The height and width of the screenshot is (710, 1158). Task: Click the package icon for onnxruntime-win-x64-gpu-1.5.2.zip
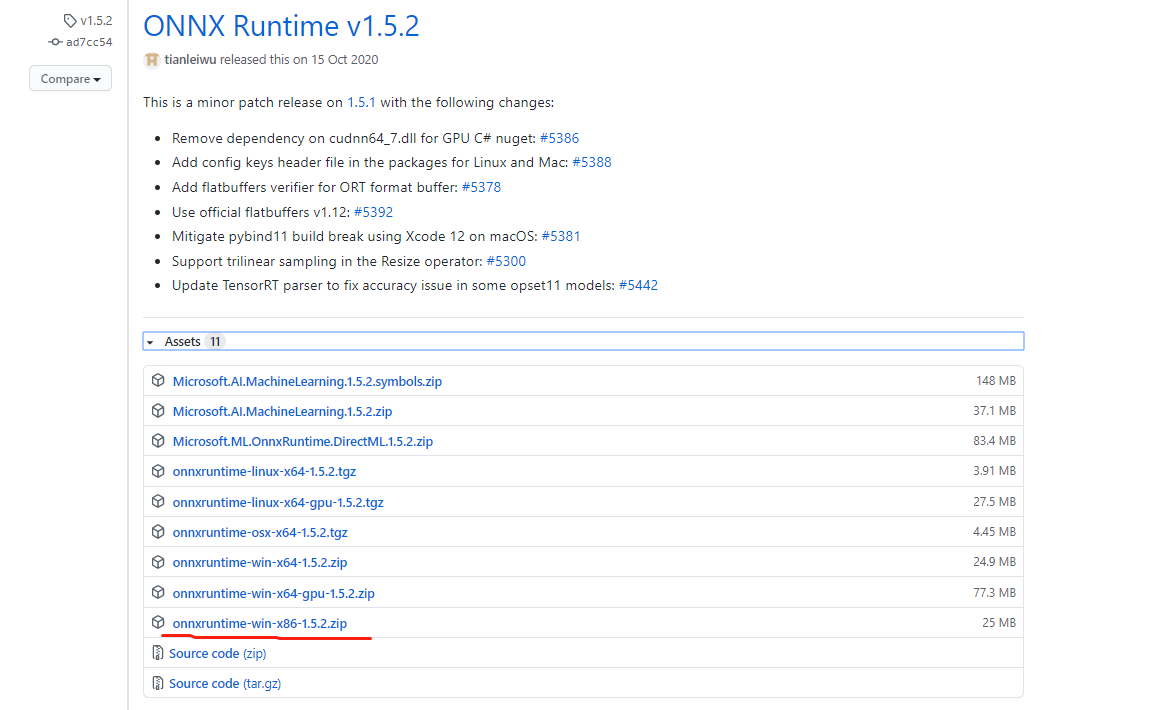pos(158,592)
